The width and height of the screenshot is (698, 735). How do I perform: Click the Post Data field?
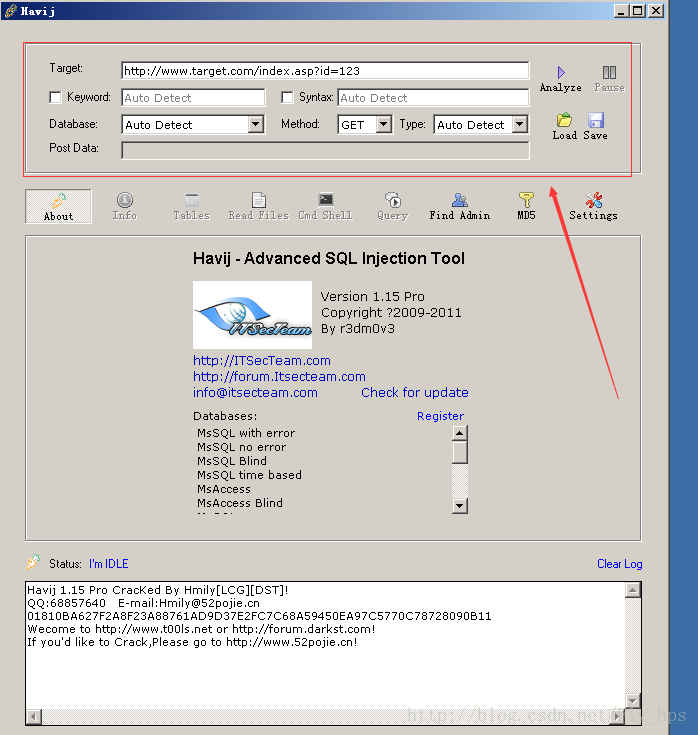coord(325,150)
